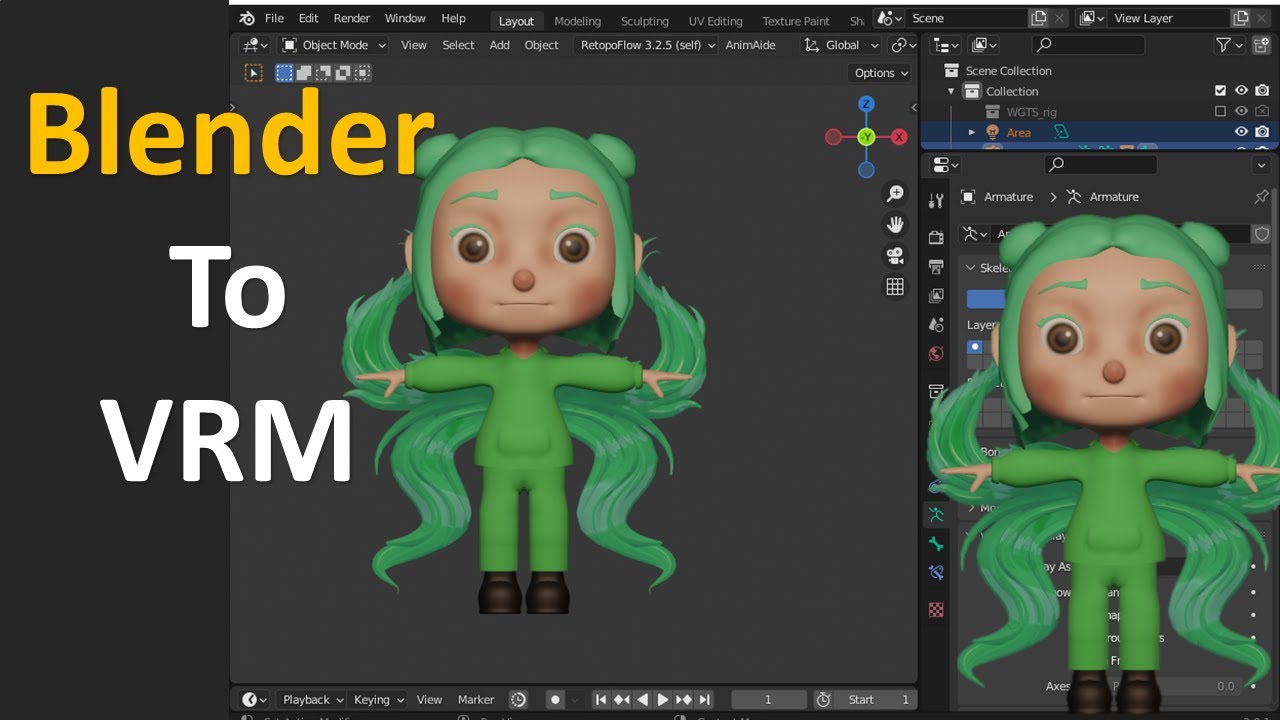The height and width of the screenshot is (720, 1280).
Task: Click the new scene icon beside Scene
Action: pos(1039,18)
